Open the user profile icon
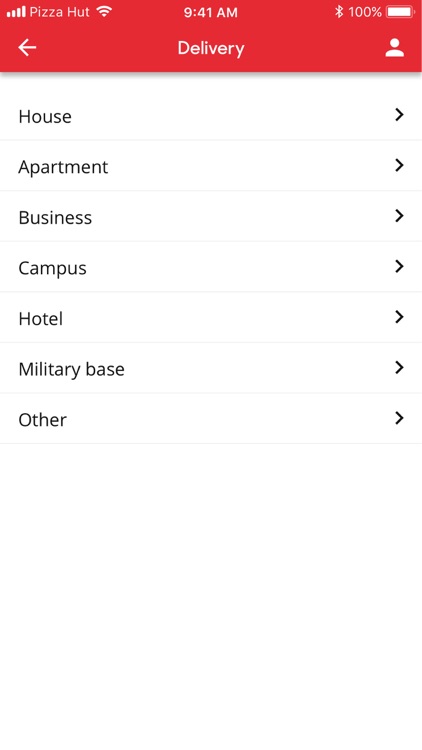Image resolution: width=422 pixels, height=750 pixels. (x=395, y=48)
